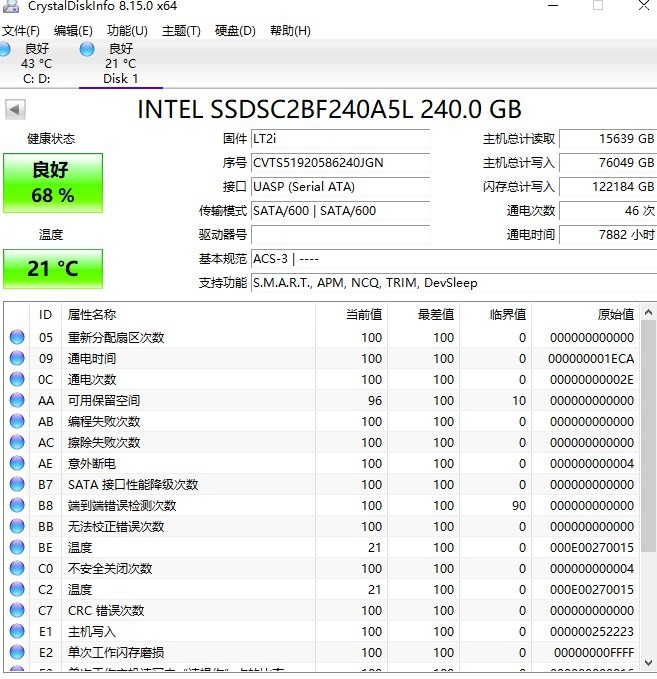Click status orb for attribute AE
This screenshot has height=679, width=657.
tap(17, 463)
